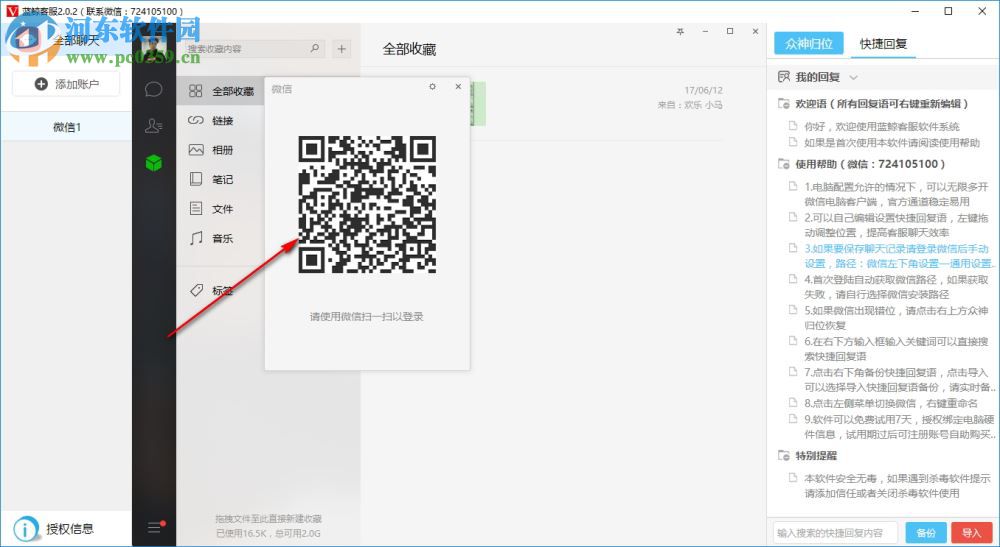The width and height of the screenshot is (1000, 547).
Task: Expand the 我的回复 dropdown
Action: click(x=853, y=78)
